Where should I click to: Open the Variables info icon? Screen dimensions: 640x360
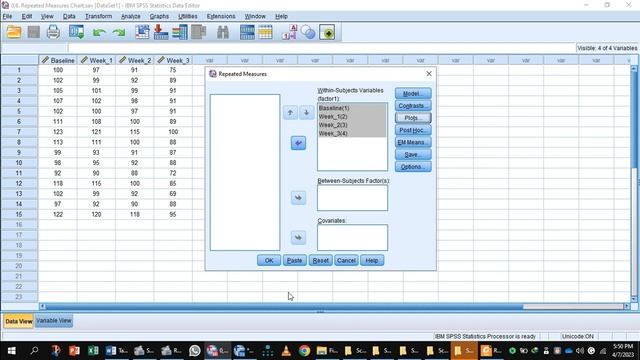tap(180, 32)
